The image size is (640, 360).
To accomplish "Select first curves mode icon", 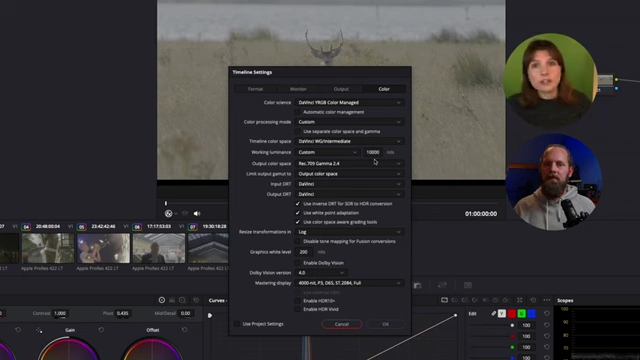I will point(444,300).
